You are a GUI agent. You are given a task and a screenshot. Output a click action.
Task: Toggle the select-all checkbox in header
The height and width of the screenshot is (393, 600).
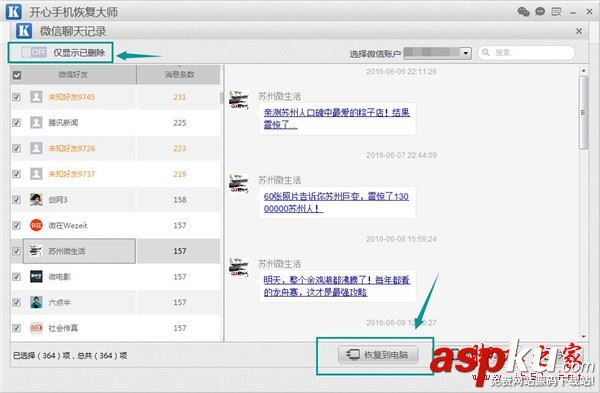click(16, 75)
